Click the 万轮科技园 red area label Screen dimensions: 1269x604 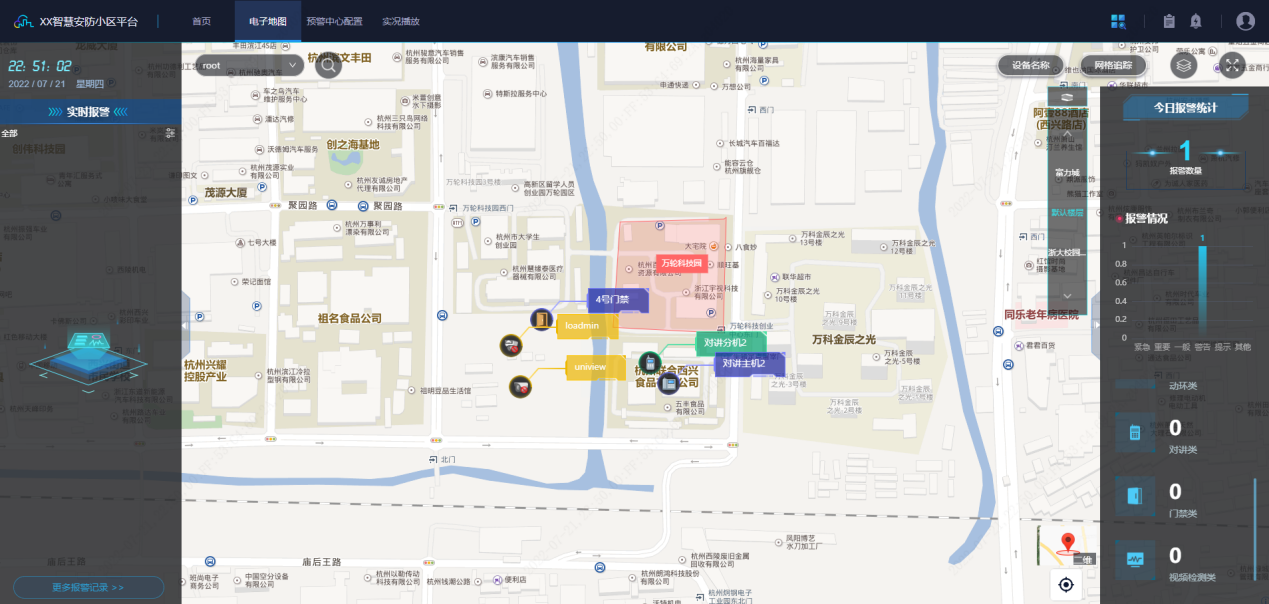point(683,263)
